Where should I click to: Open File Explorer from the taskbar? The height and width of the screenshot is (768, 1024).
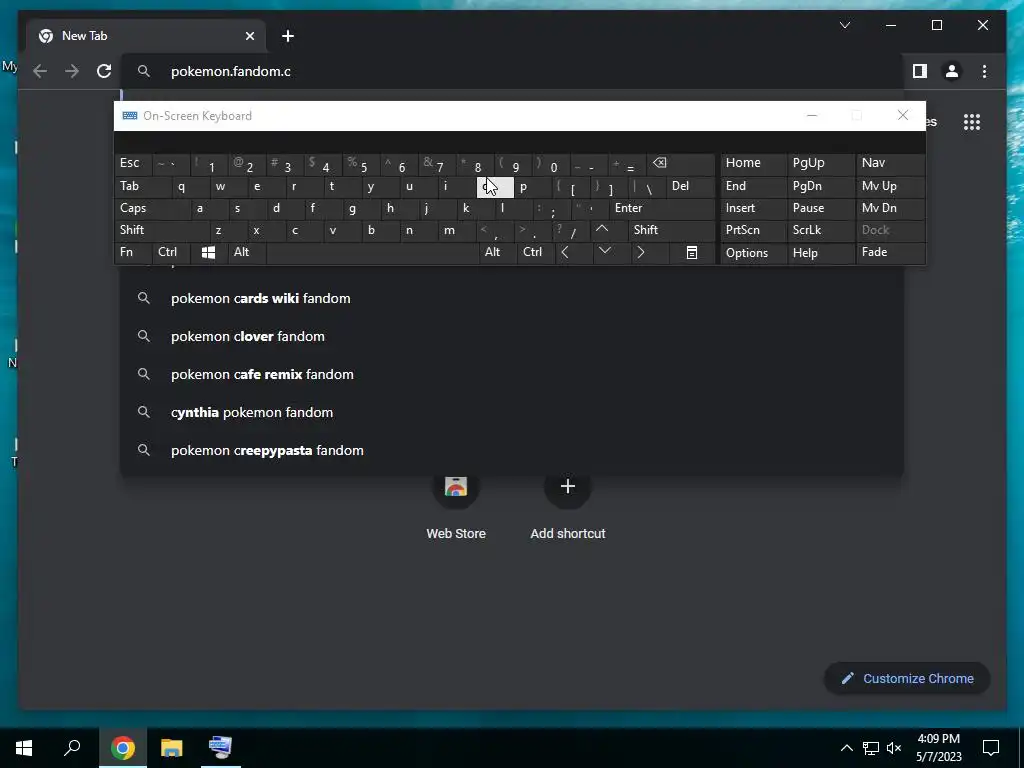(x=172, y=748)
